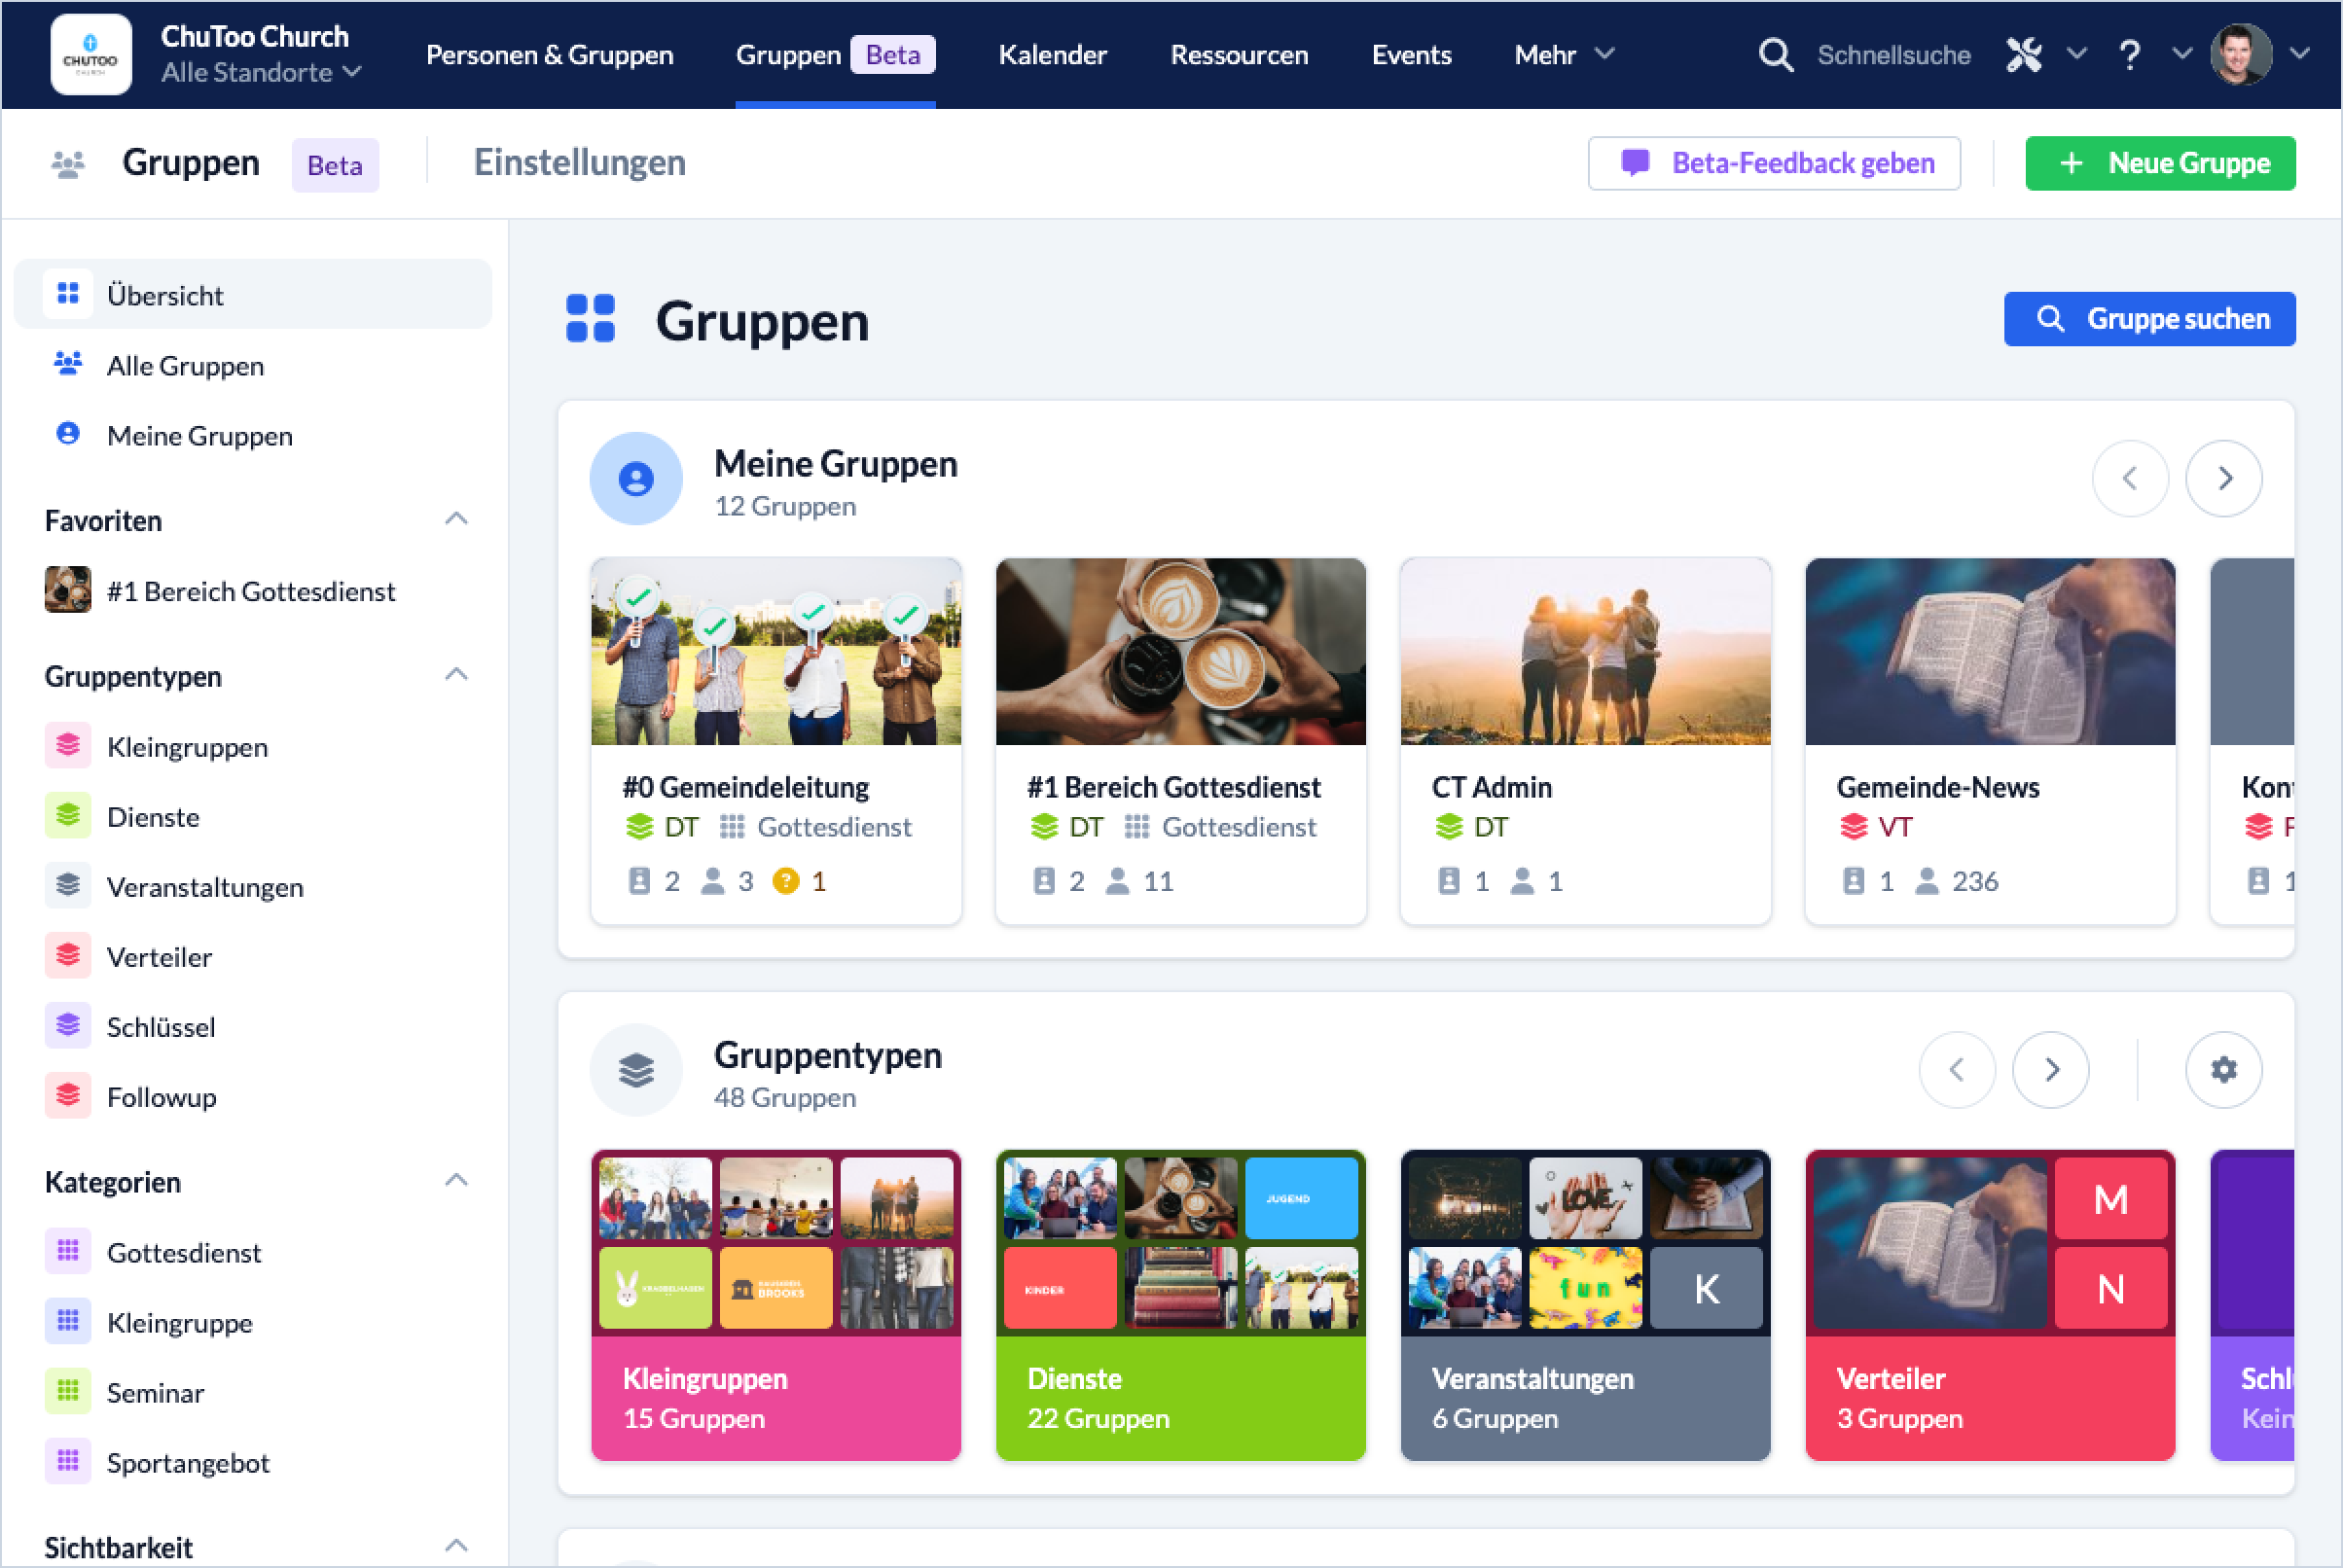
Task: Switch to the Einstellungen tab
Action: 579,163
